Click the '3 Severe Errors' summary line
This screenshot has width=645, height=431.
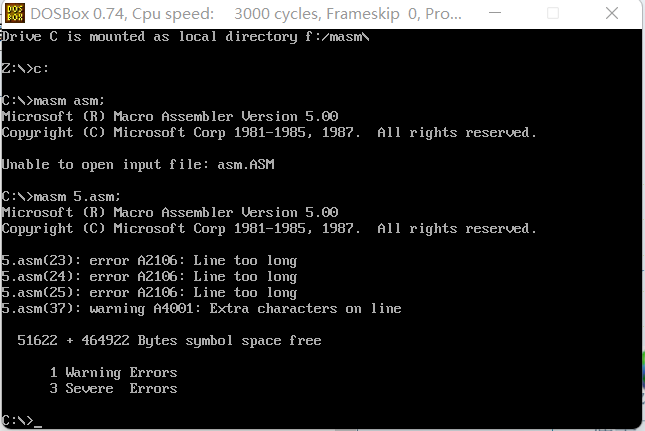coord(113,389)
